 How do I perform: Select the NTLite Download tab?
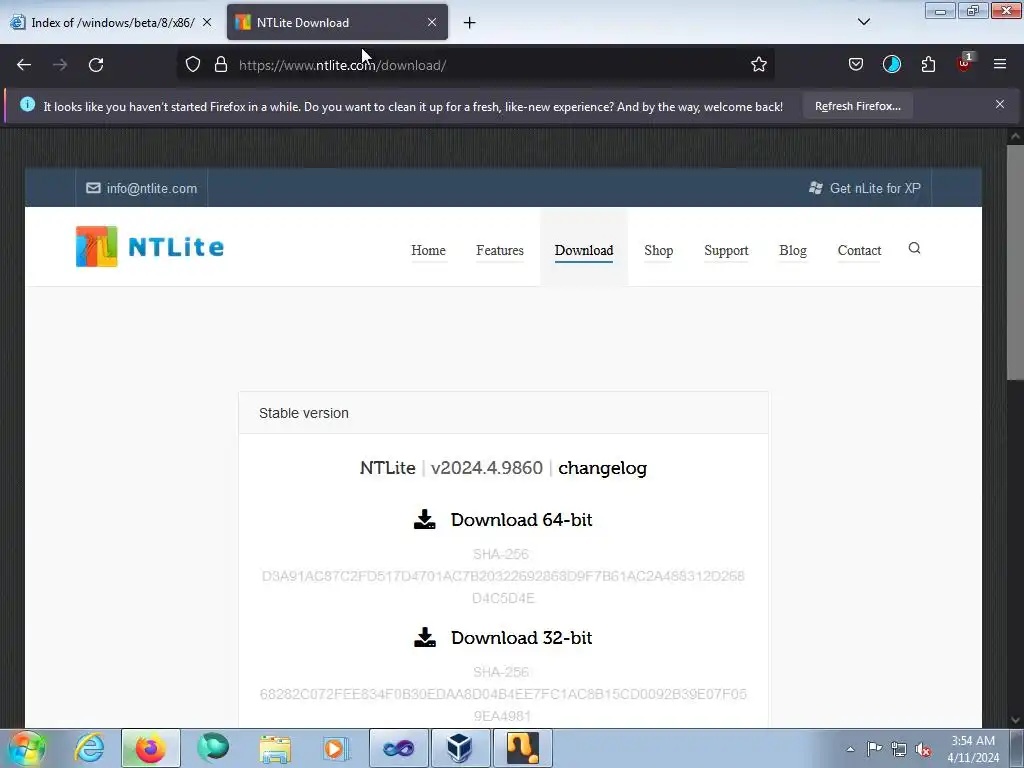(x=337, y=22)
